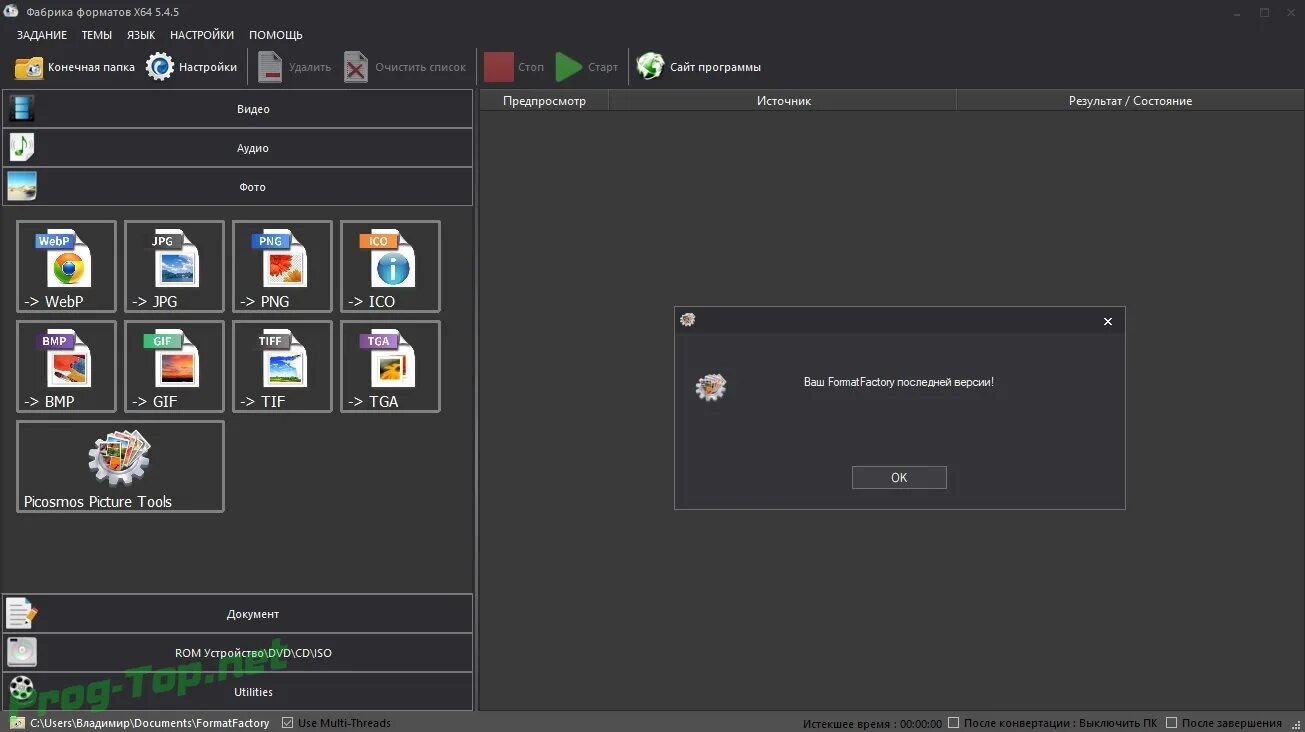The width and height of the screenshot is (1305, 732).
Task: Select the -> BMP conversion icon
Action: 66,367
